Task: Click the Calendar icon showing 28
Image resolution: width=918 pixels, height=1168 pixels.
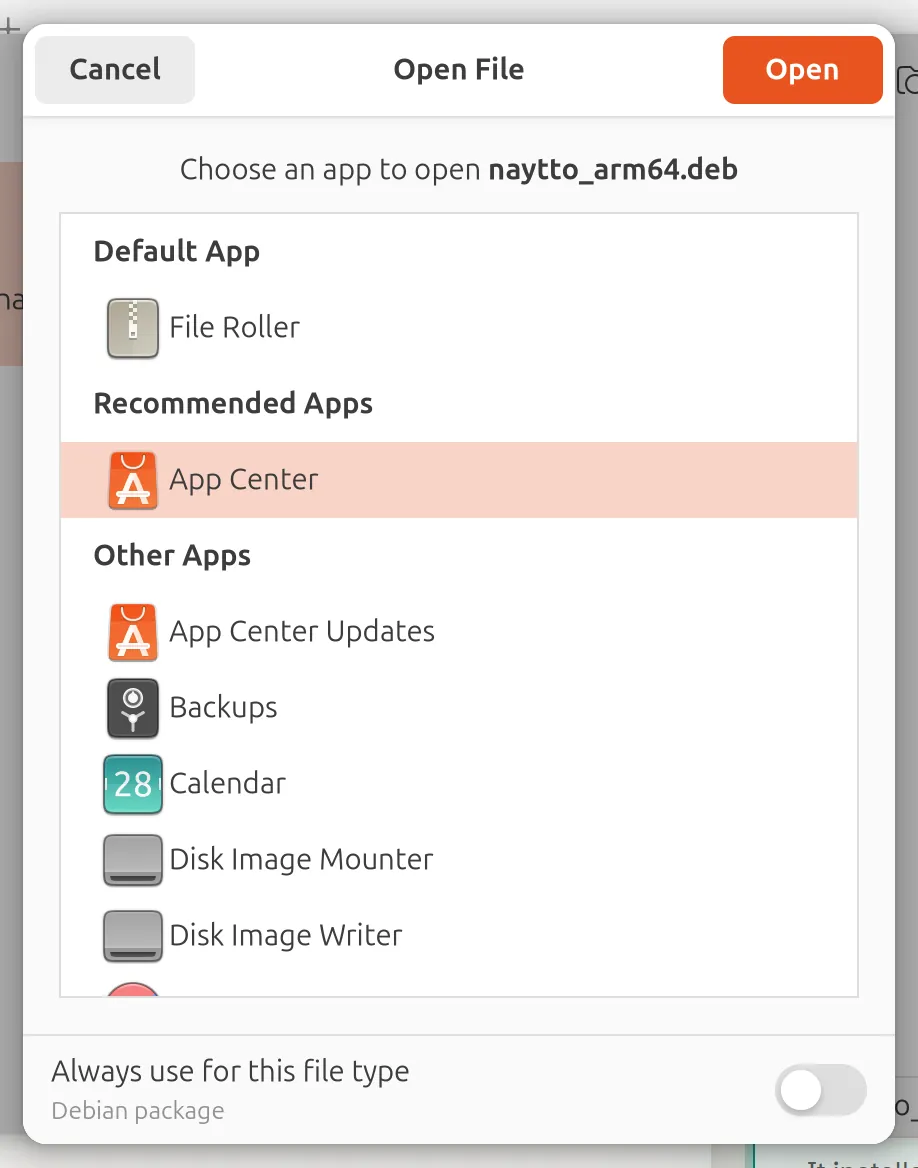Action: (133, 784)
